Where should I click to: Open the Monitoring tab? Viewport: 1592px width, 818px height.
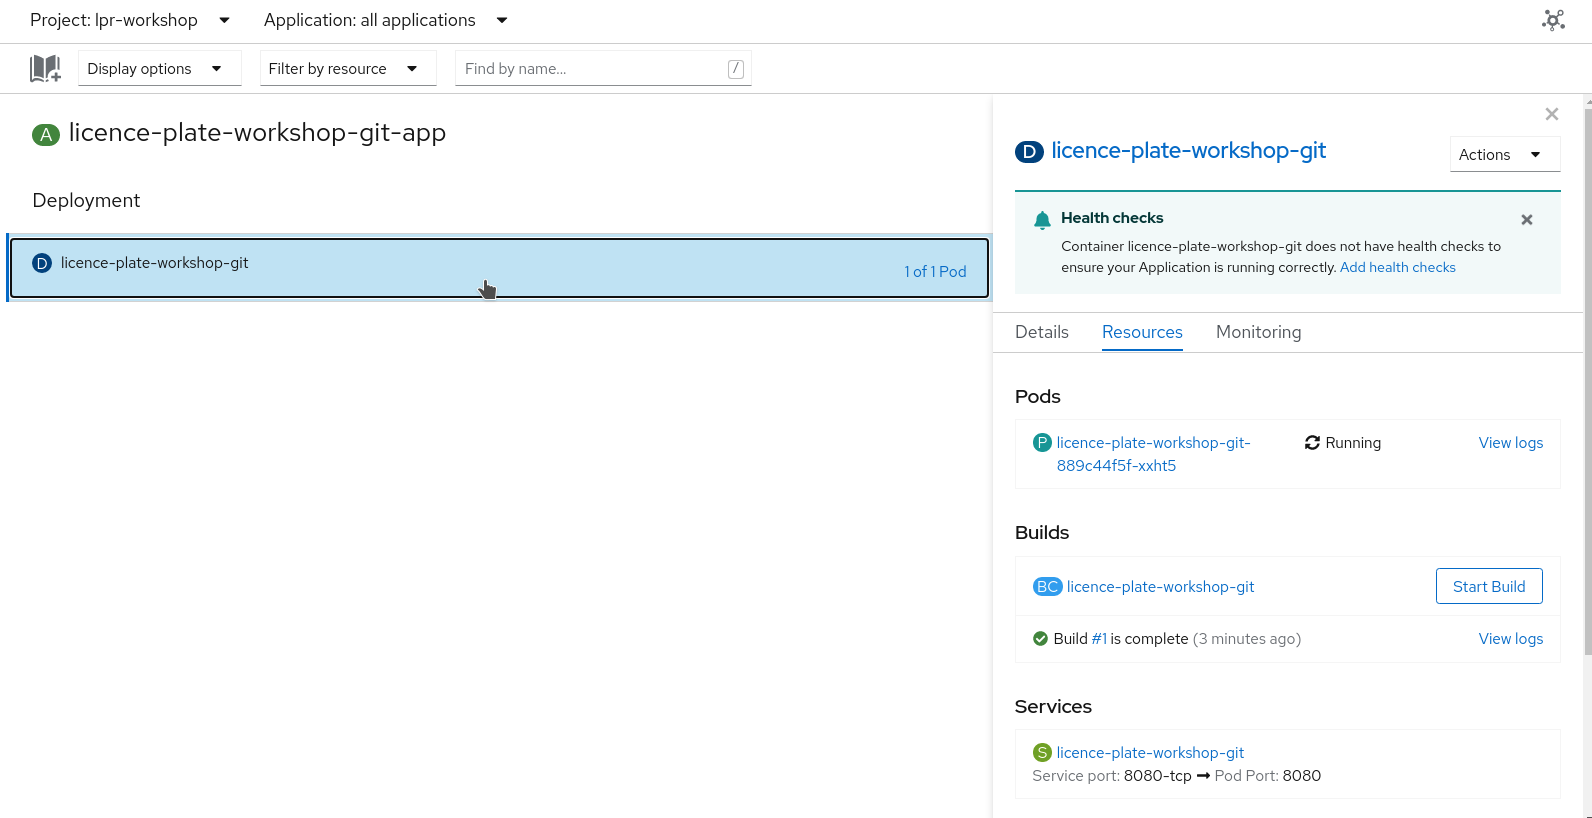[1259, 332]
